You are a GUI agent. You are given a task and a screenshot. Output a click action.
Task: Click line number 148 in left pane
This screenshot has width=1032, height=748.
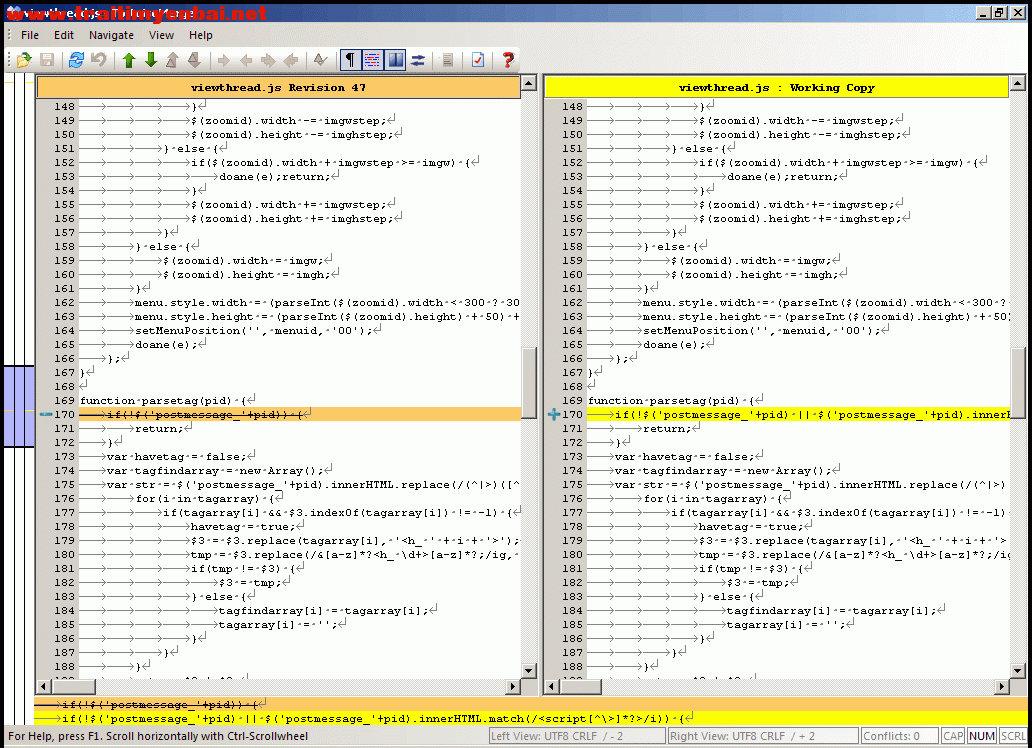tap(64, 106)
